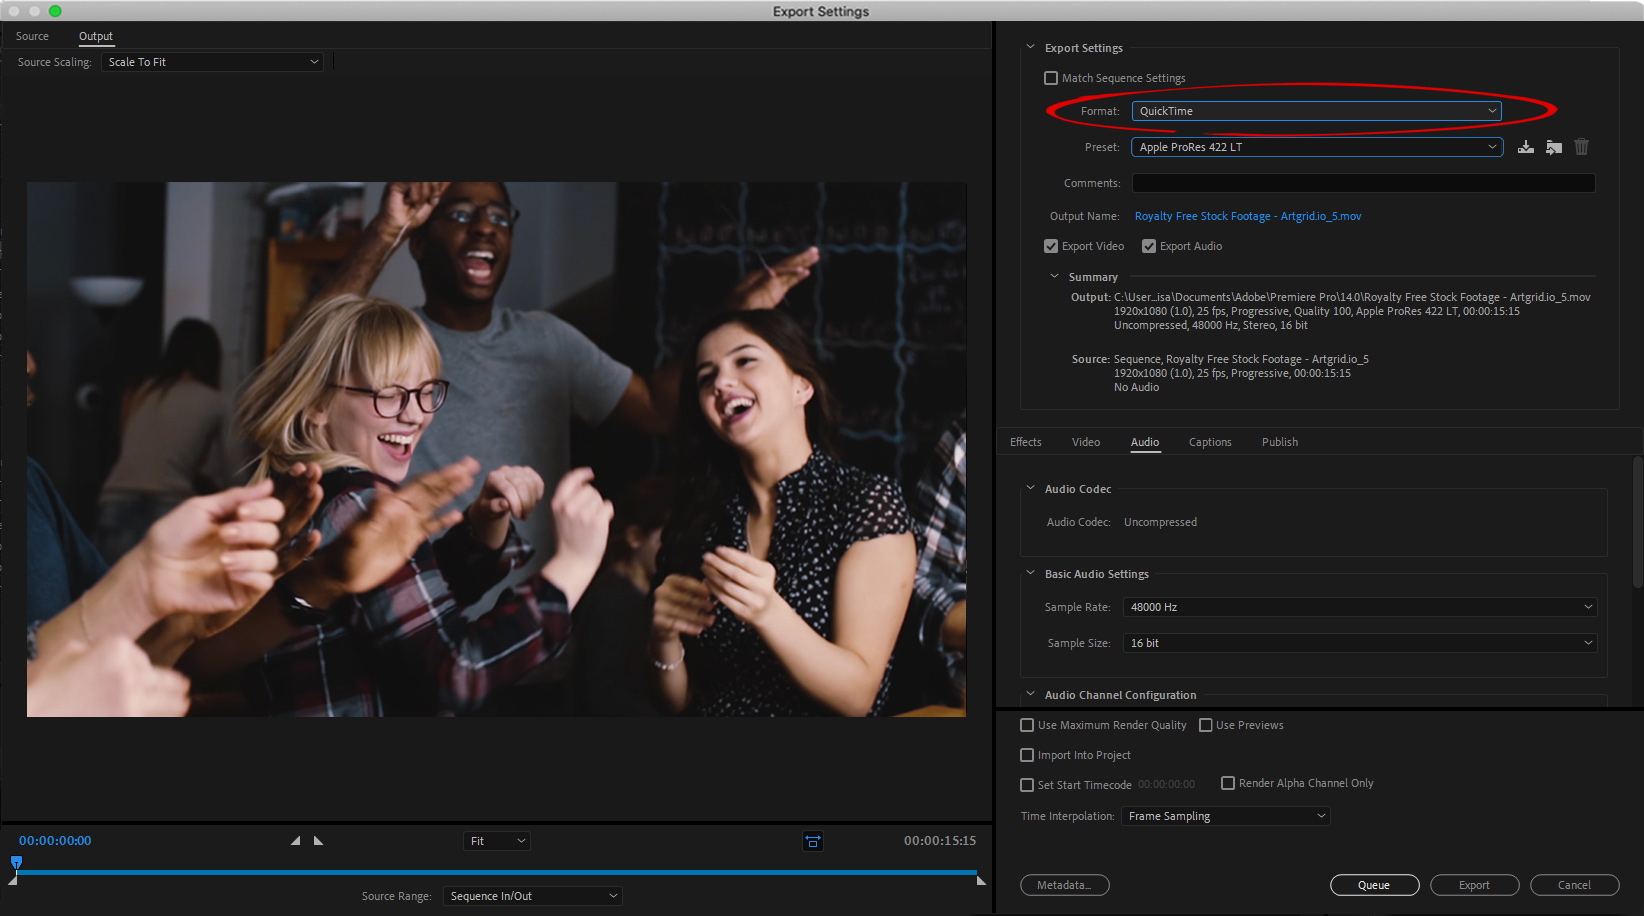This screenshot has width=1644, height=916.
Task: Open the Time Interpolation dropdown
Action: (1225, 816)
